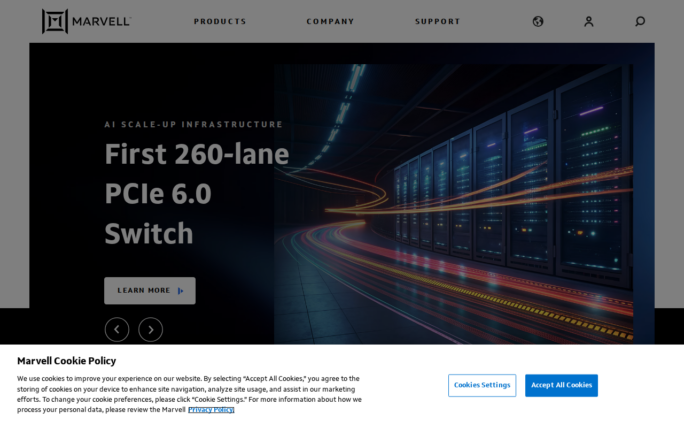Click the search magnifier icon
Image resolution: width=684 pixels, height=428 pixels.
coord(640,21)
